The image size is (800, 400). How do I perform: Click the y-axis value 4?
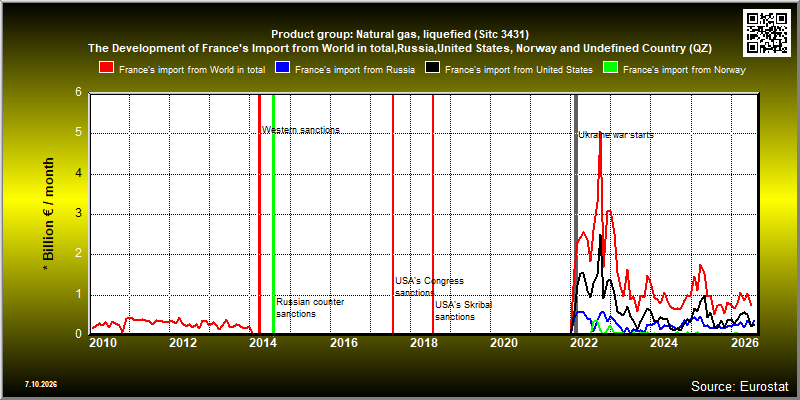(79, 174)
